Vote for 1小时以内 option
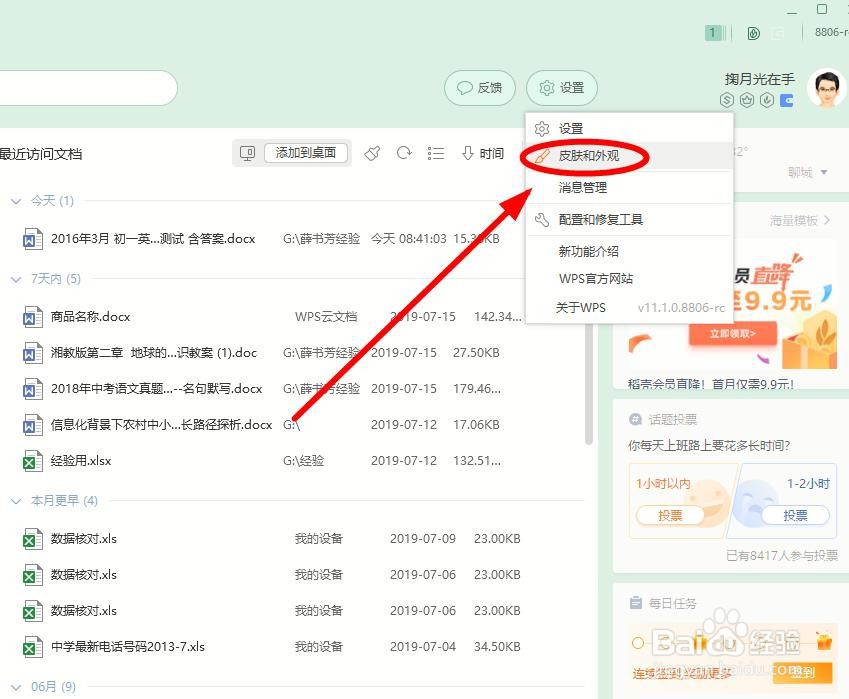Image resolution: width=849 pixels, height=699 pixels. [x=670, y=515]
